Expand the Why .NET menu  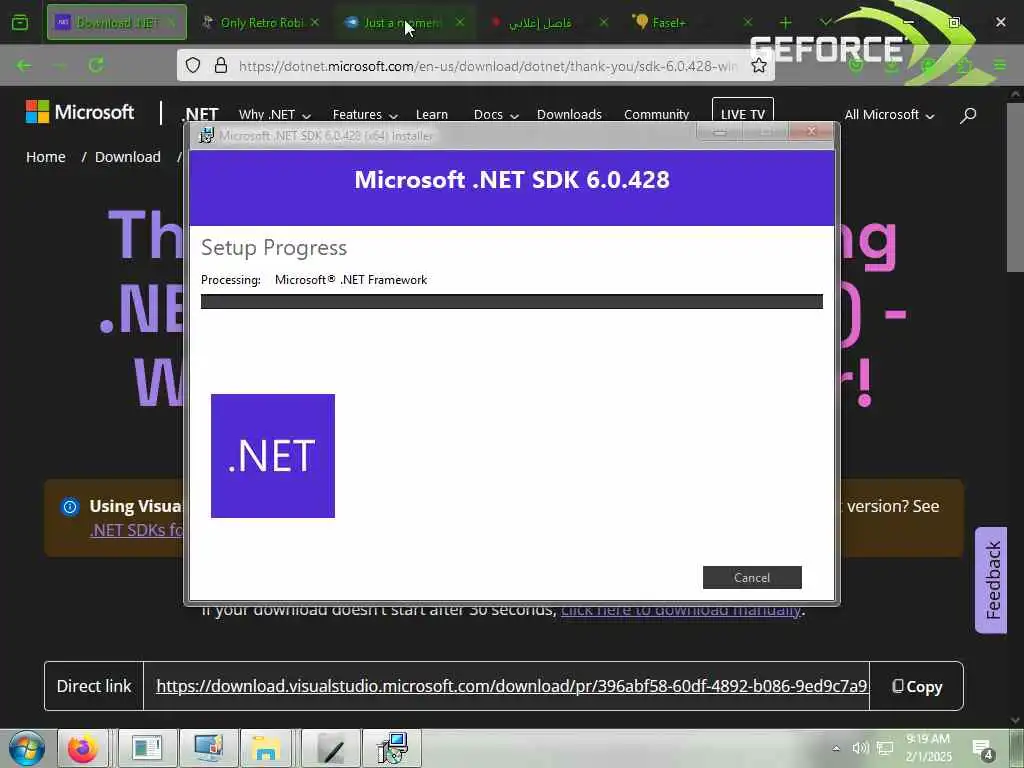(274, 115)
